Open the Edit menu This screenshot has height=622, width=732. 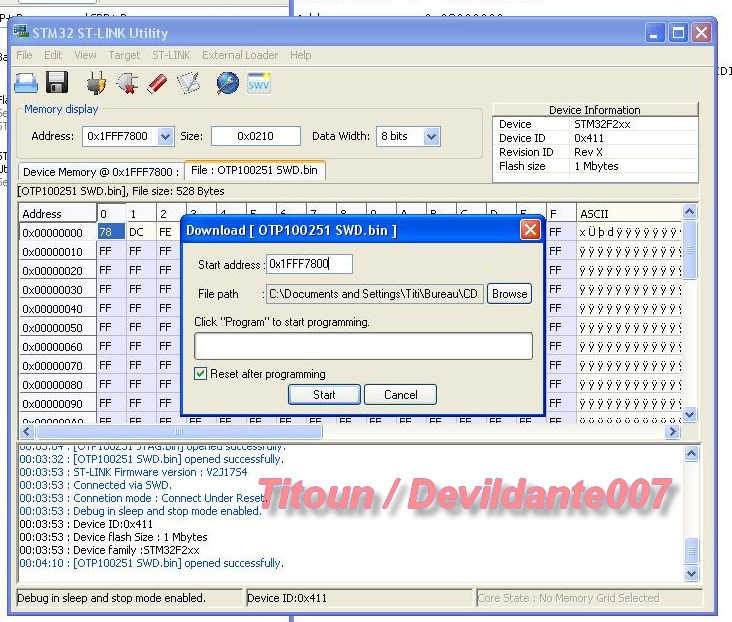coord(53,55)
